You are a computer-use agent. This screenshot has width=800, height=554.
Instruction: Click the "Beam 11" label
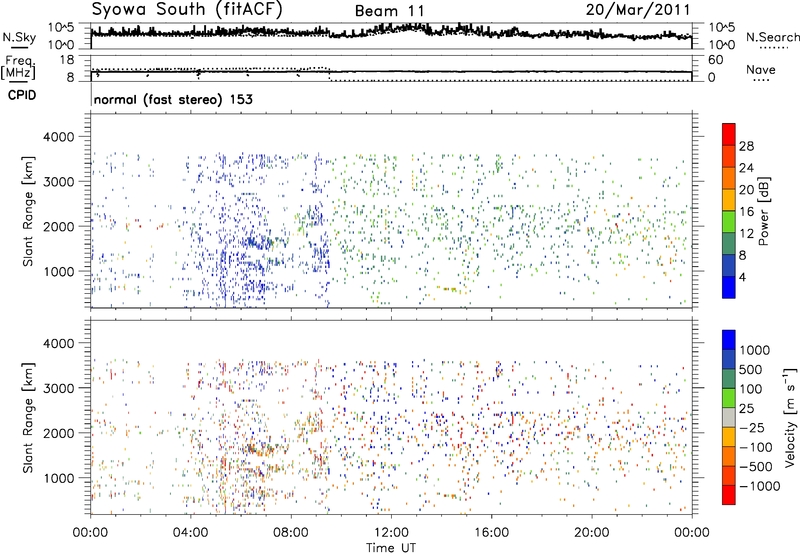point(389,11)
